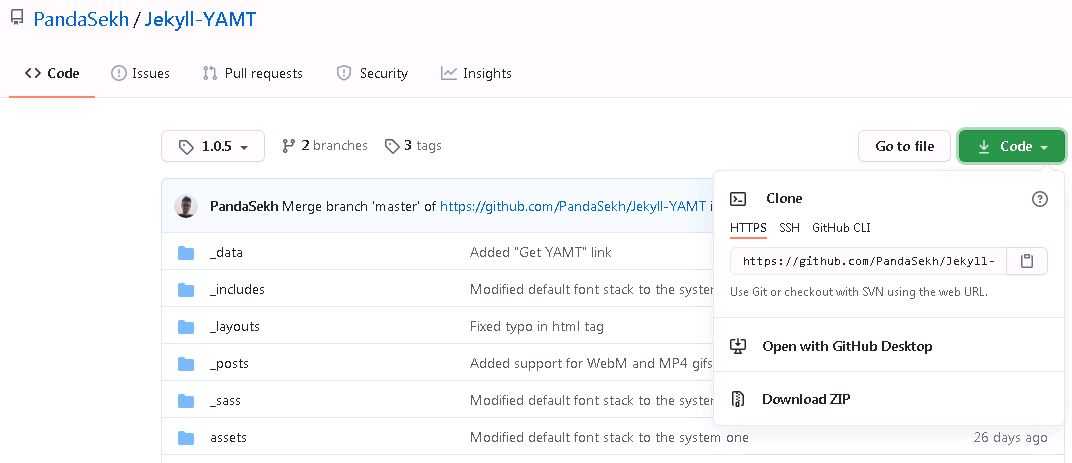Click the terminal icon next to Clone
This screenshot has width=1072, height=463.
(x=738, y=199)
